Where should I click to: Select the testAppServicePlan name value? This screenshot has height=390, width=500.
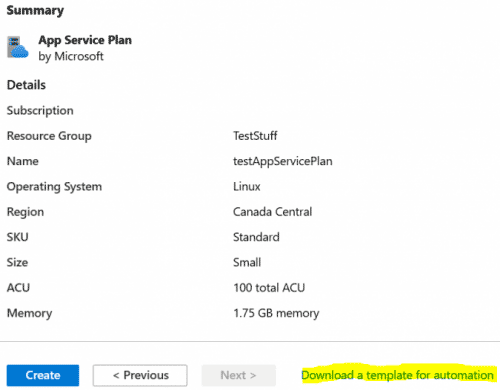[x=283, y=161]
